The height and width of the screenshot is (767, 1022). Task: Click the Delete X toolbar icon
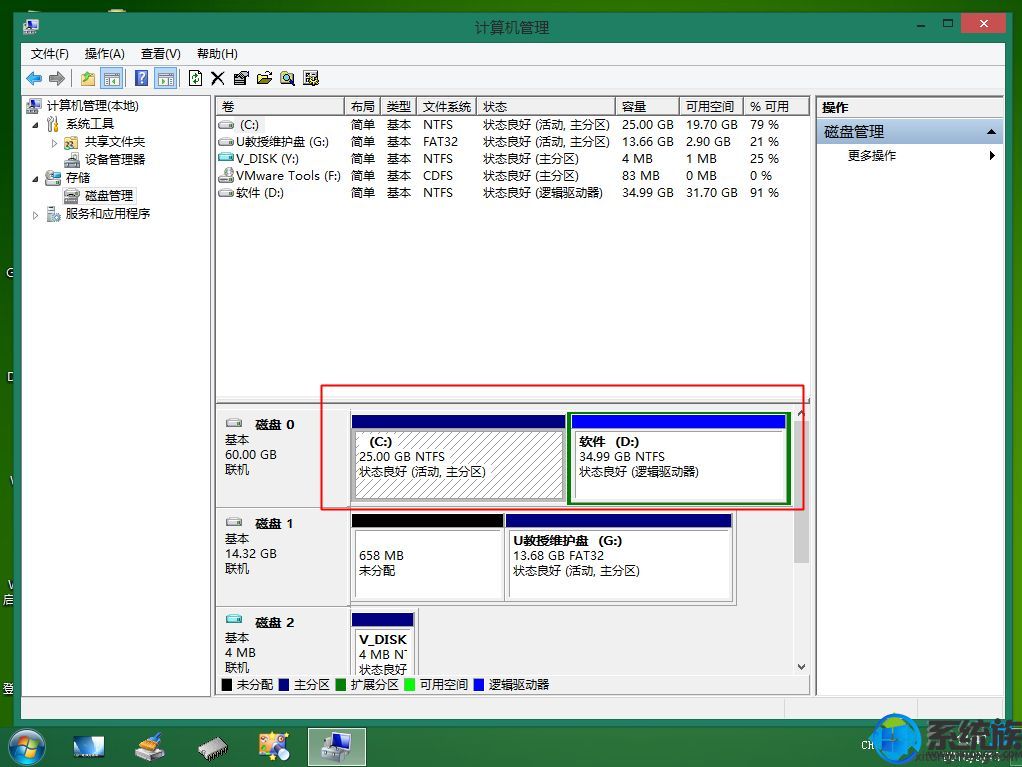pyautogui.click(x=218, y=79)
